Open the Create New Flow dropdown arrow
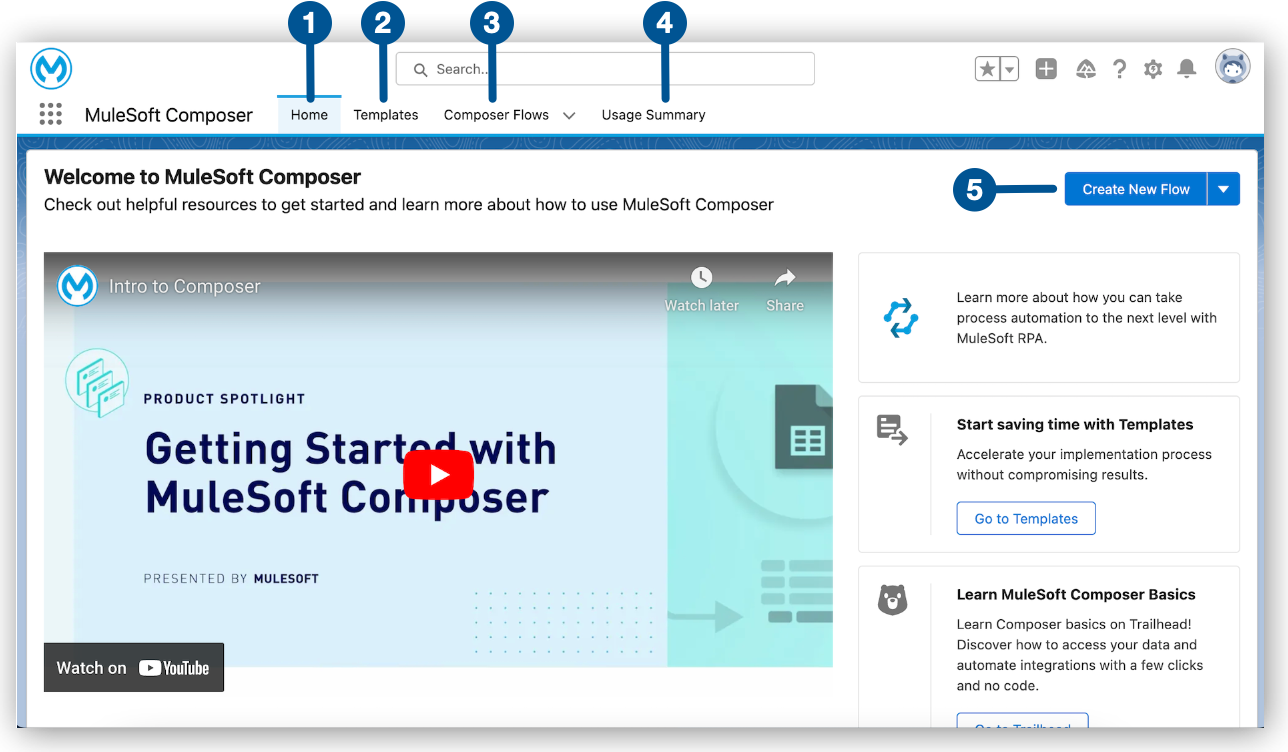 pos(1224,188)
